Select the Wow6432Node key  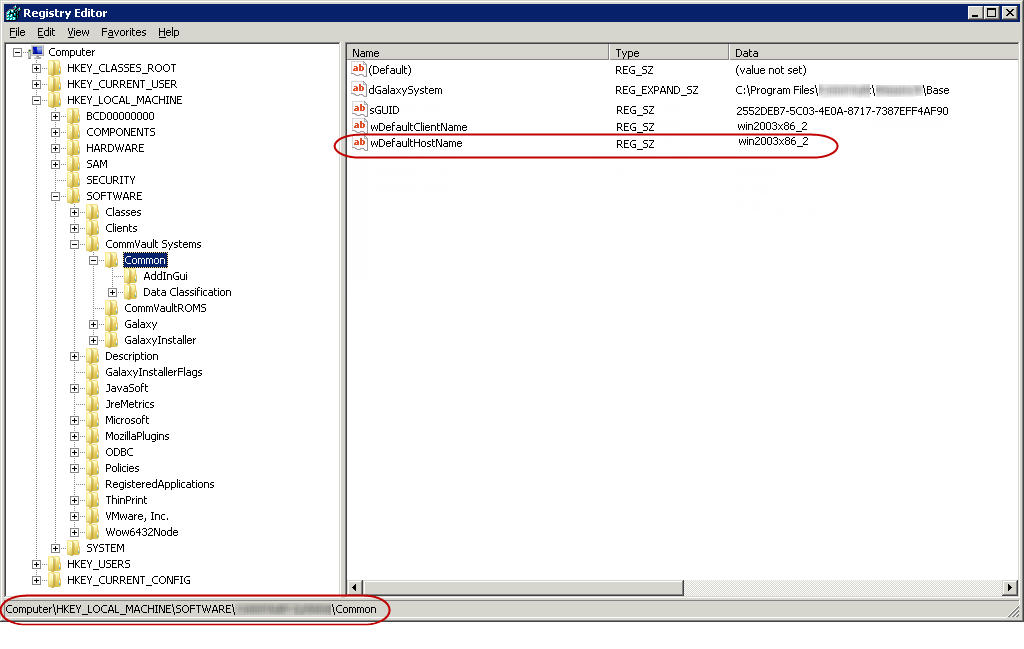coord(141,532)
